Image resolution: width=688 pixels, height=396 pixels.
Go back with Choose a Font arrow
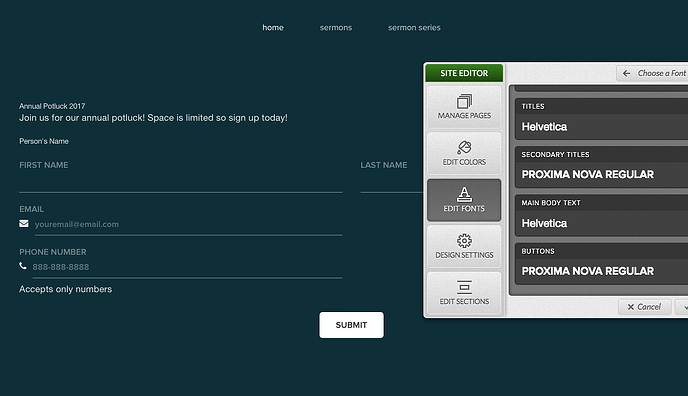coord(627,73)
